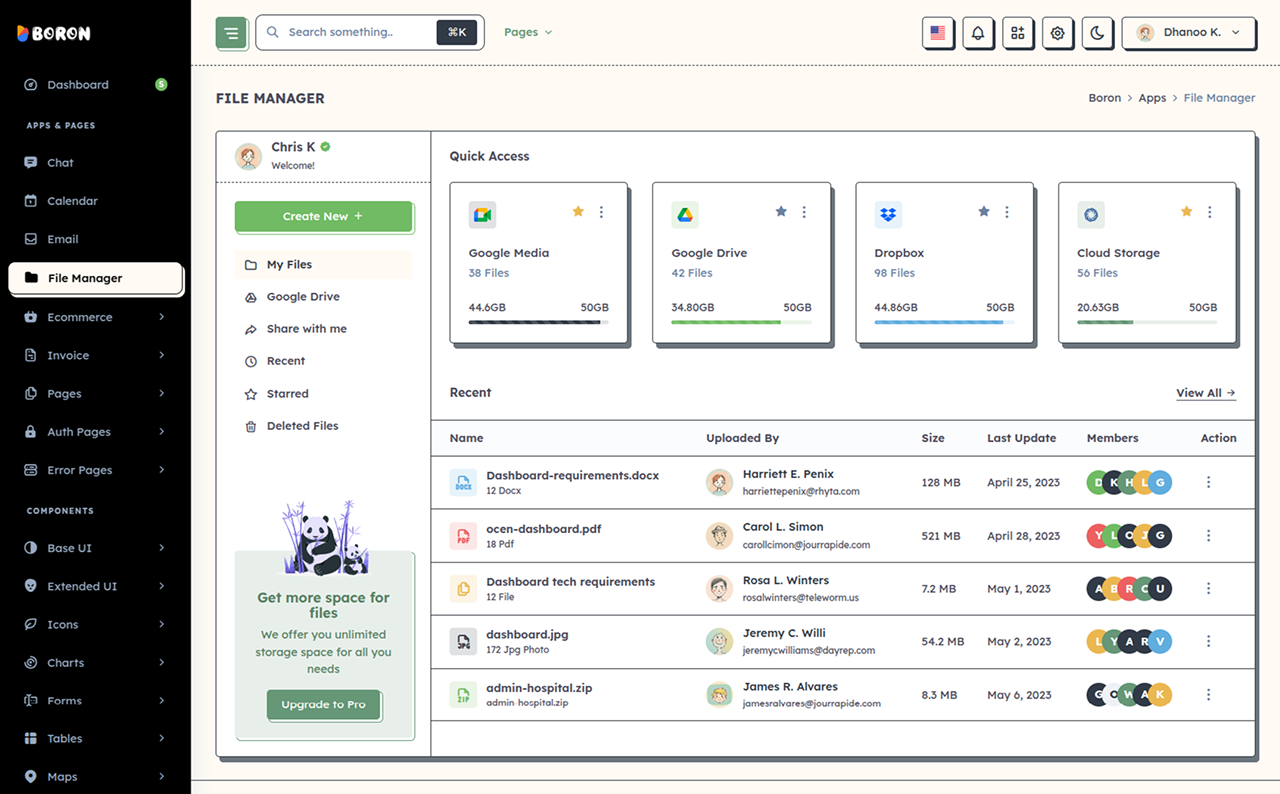Open the notifications bell icon
1280x794 pixels.
977,32
